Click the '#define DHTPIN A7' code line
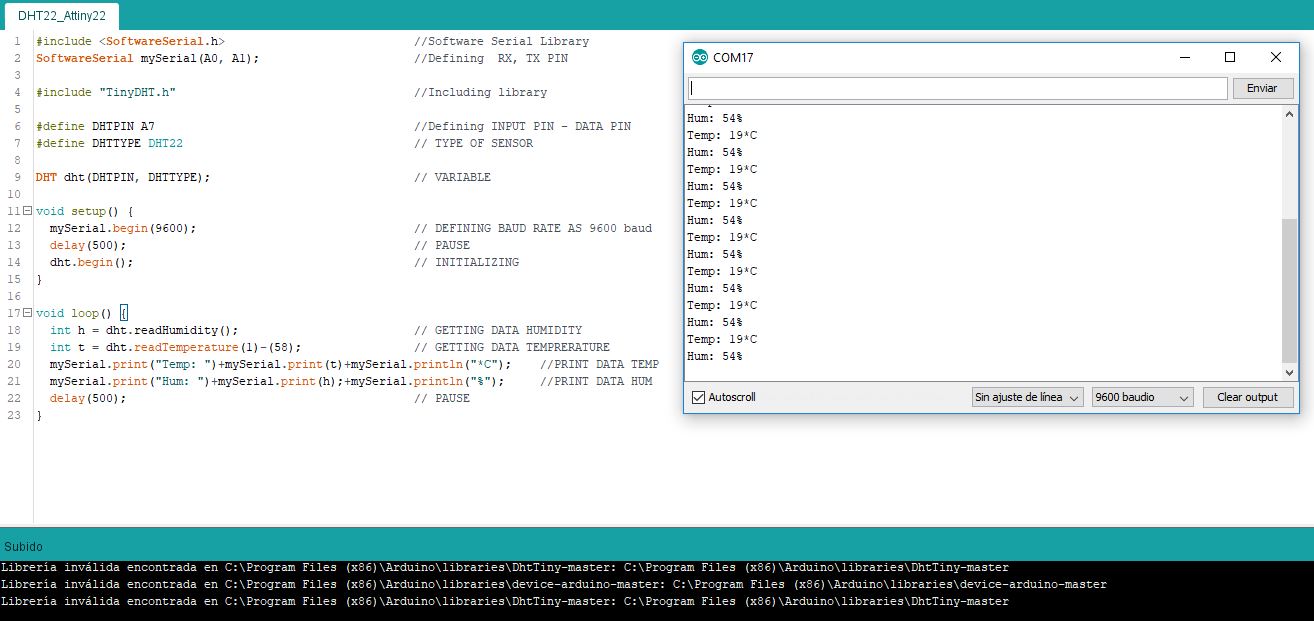Screen dimensions: 1314x621 click(95, 127)
